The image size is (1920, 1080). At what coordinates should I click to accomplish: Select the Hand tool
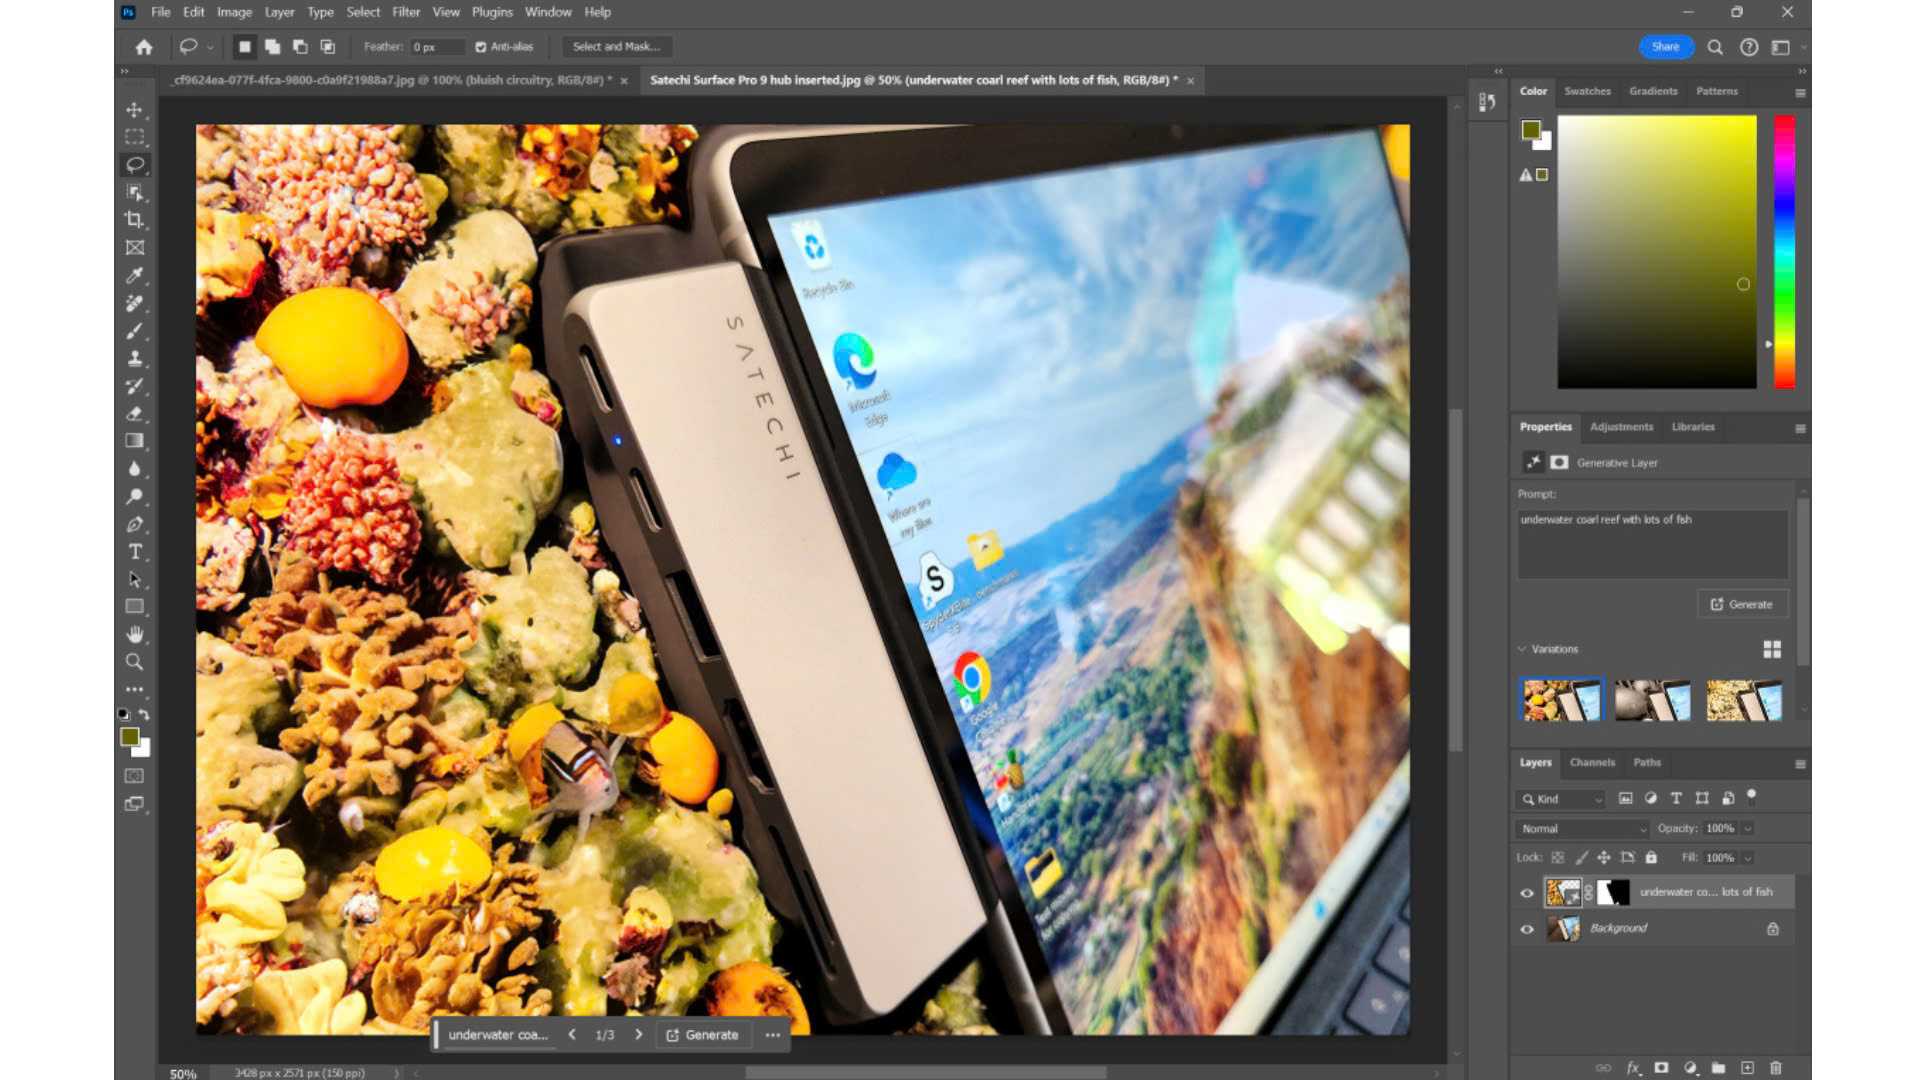click(134, 634)
